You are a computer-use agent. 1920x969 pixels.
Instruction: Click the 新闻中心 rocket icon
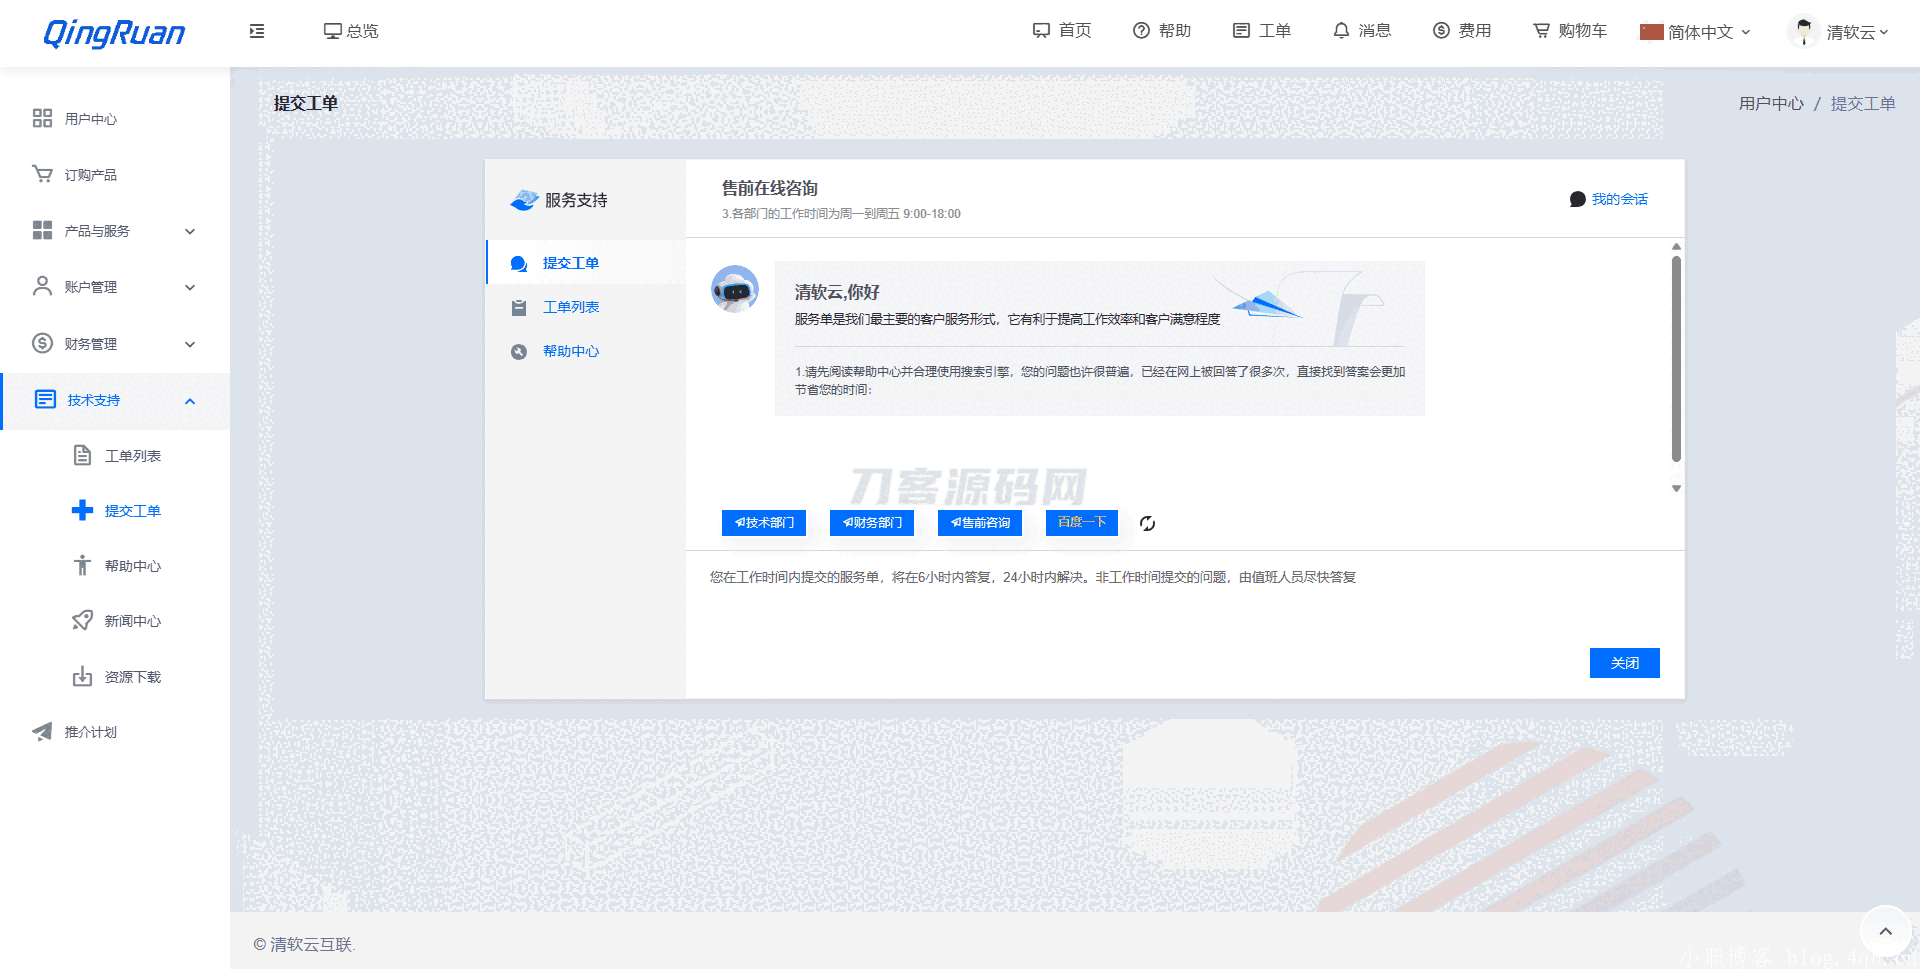pyautogui.click(x=82, y=620)
